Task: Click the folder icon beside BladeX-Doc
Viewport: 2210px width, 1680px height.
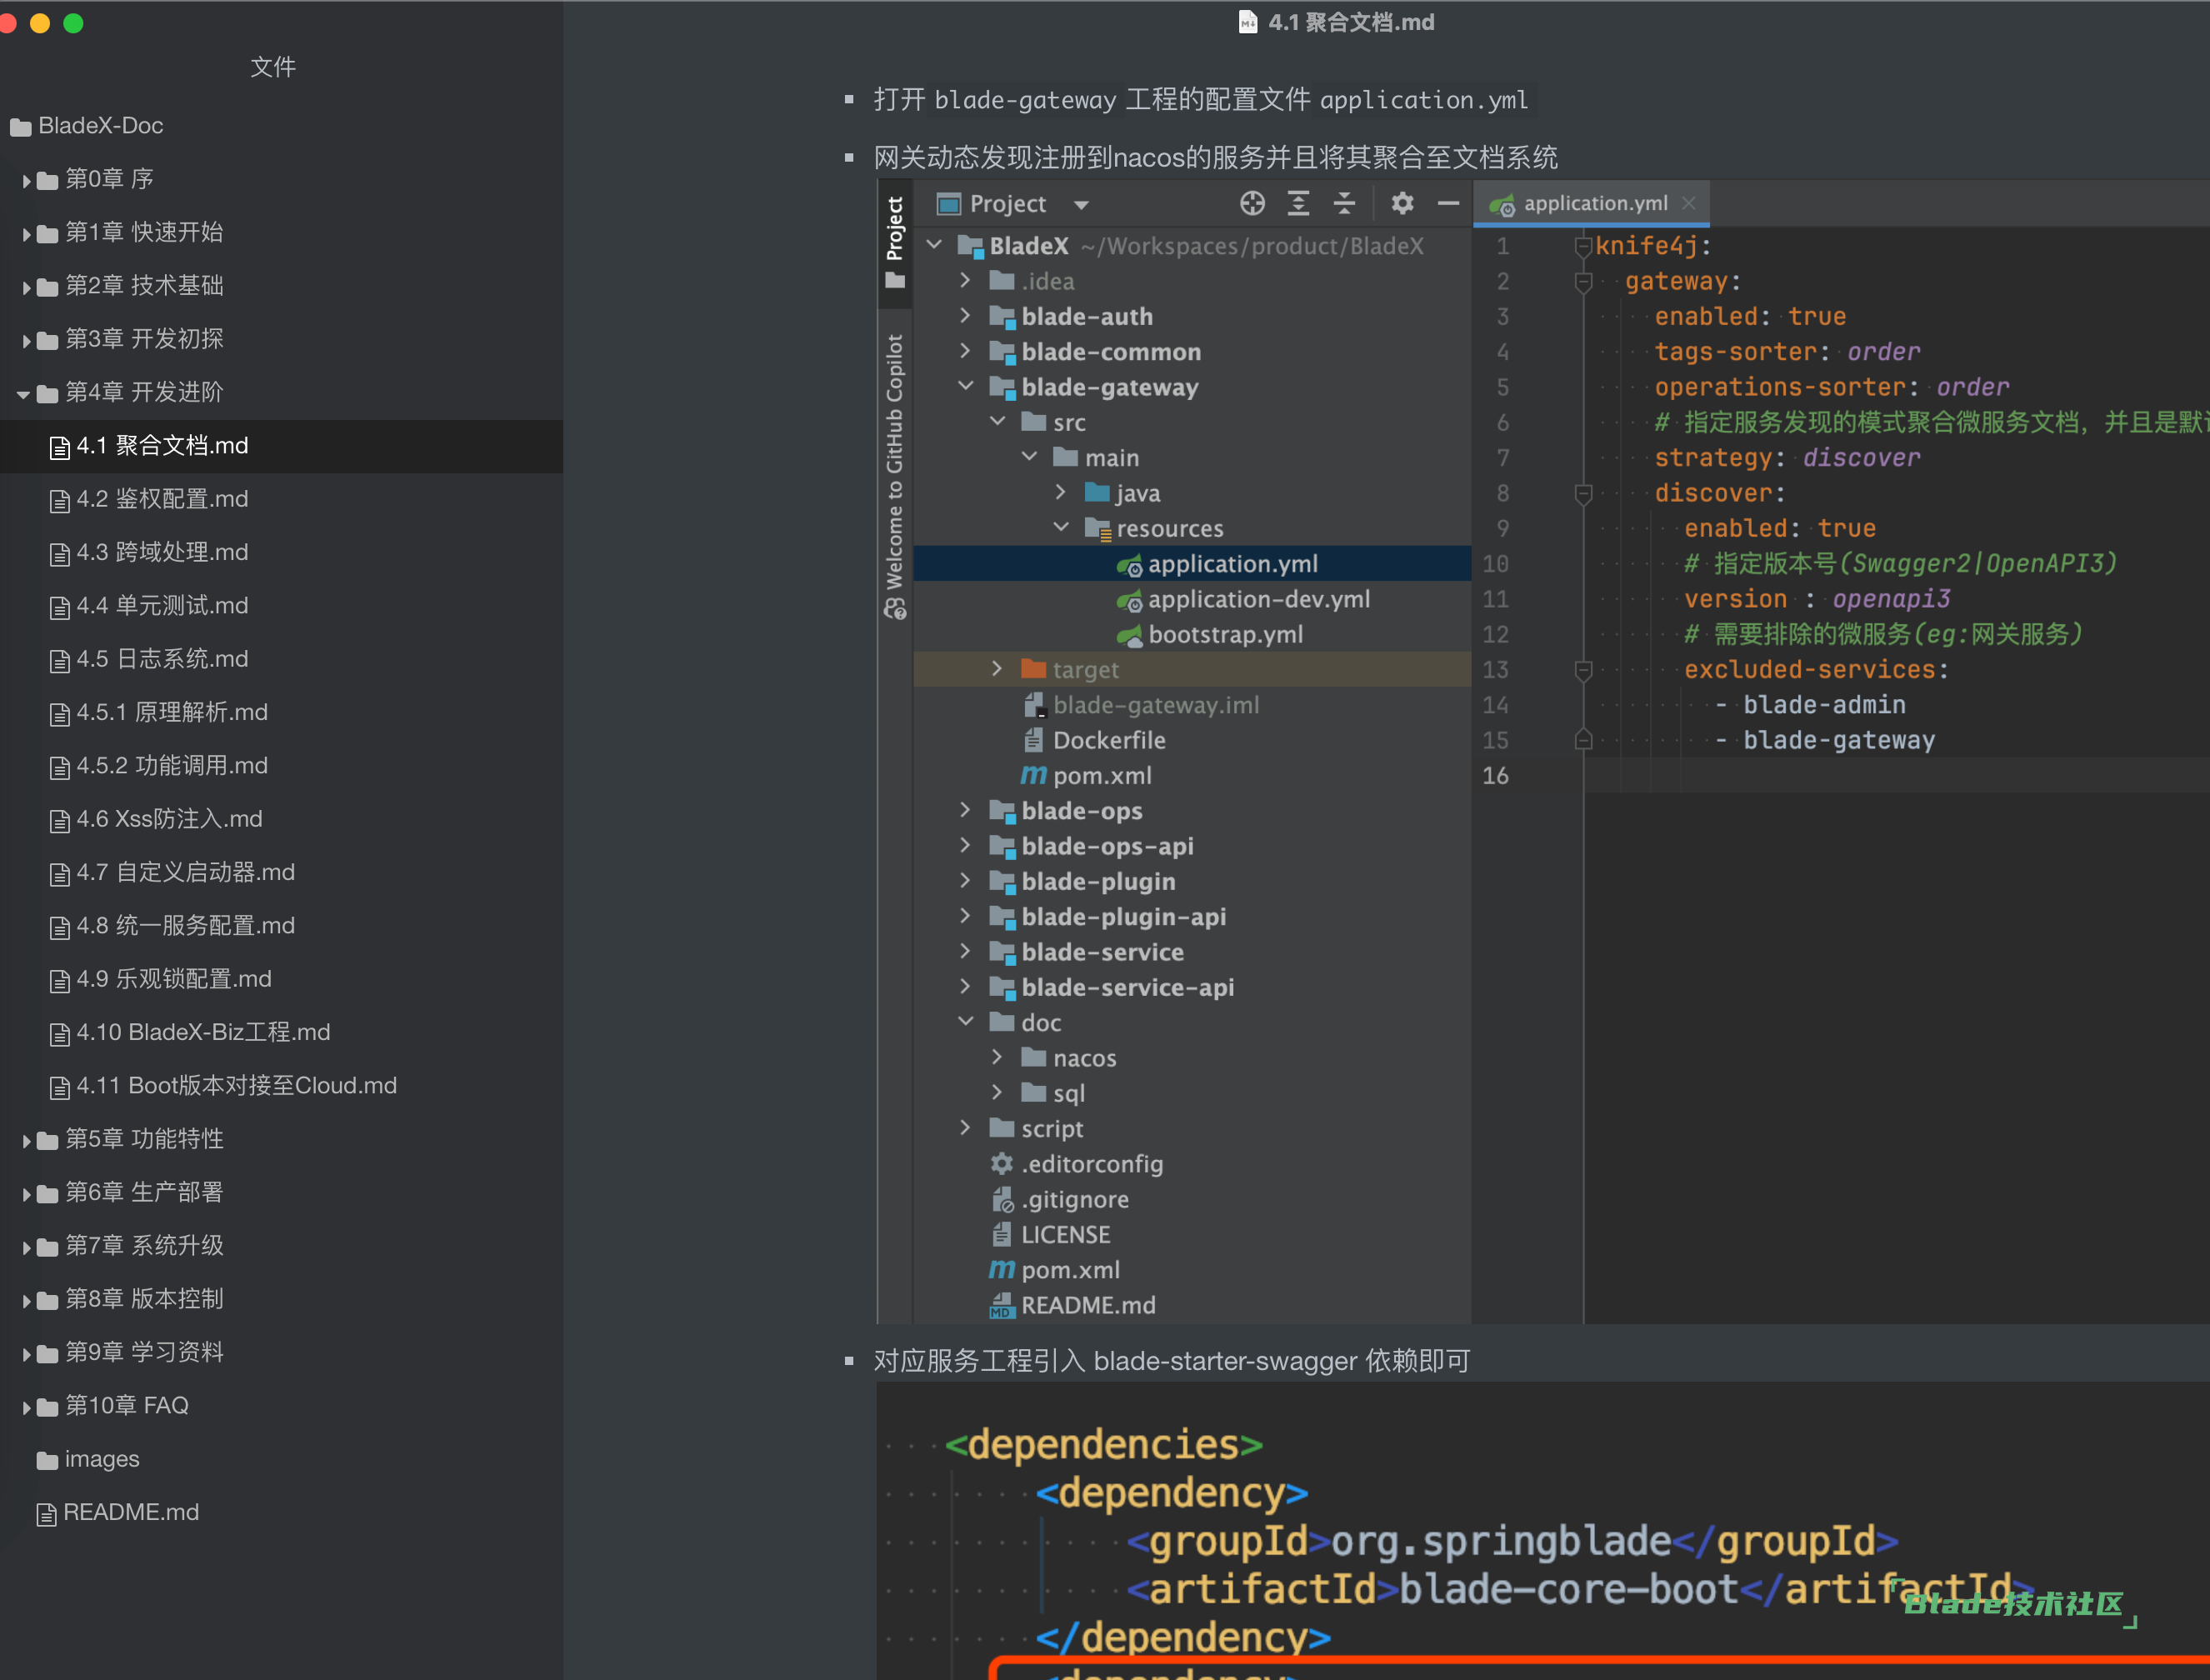Action: pyautogui.click(x=20, y=128)
